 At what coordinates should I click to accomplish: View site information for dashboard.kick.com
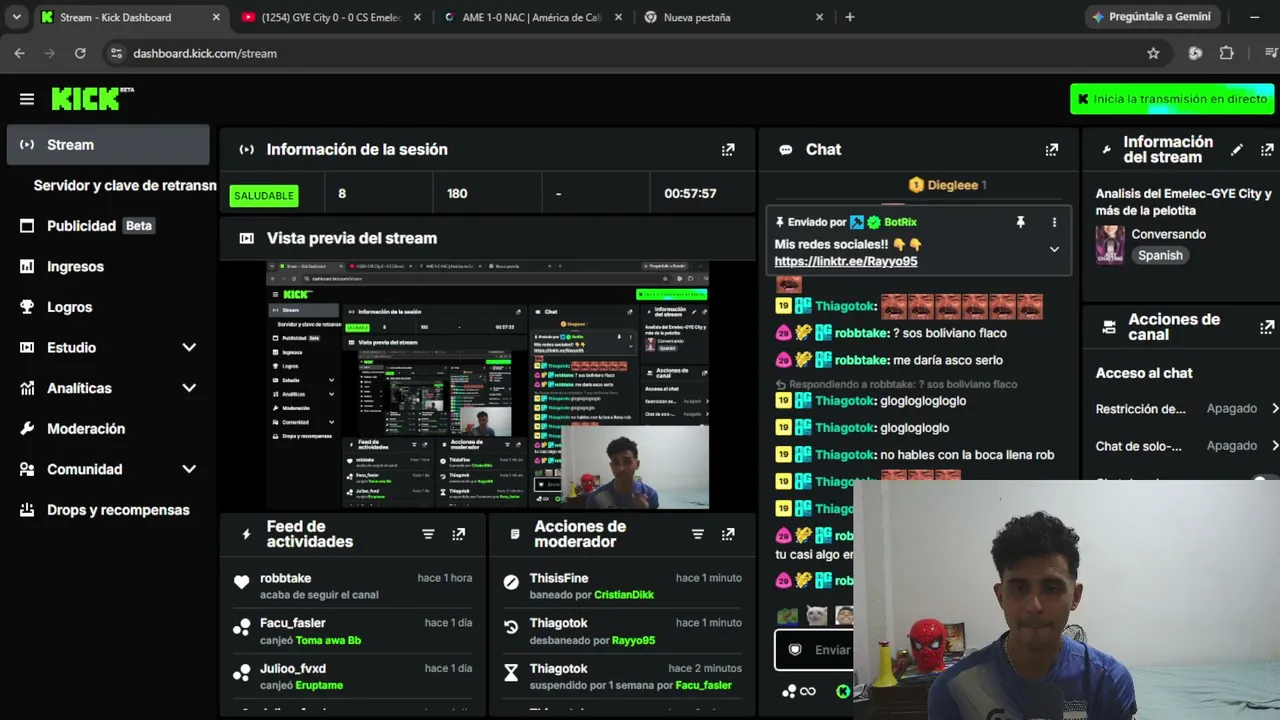tap(116, 53)
